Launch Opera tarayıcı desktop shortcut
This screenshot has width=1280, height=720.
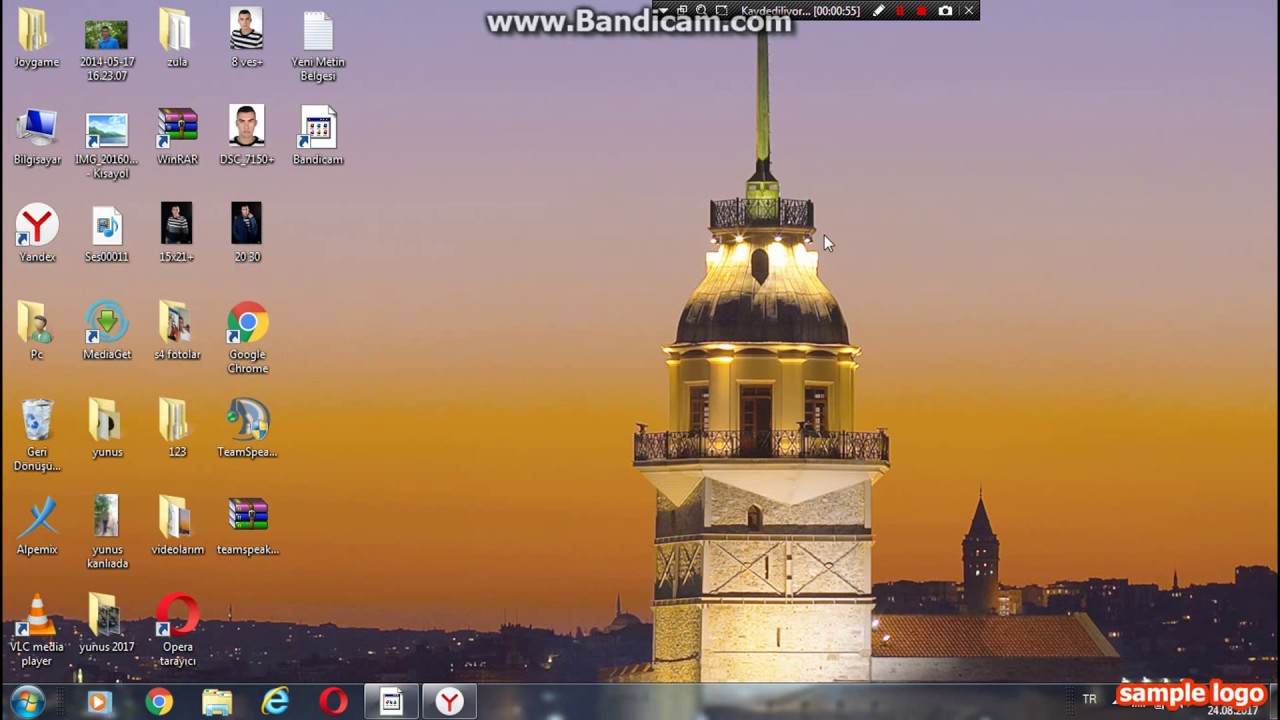pos(177,630)
